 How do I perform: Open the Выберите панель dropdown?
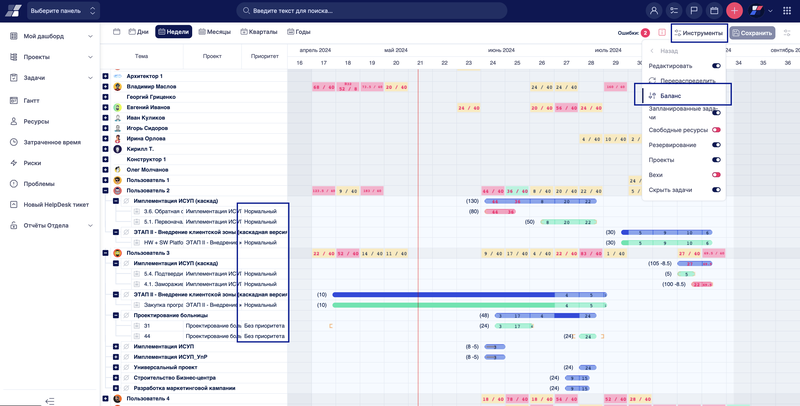point(60,11)
